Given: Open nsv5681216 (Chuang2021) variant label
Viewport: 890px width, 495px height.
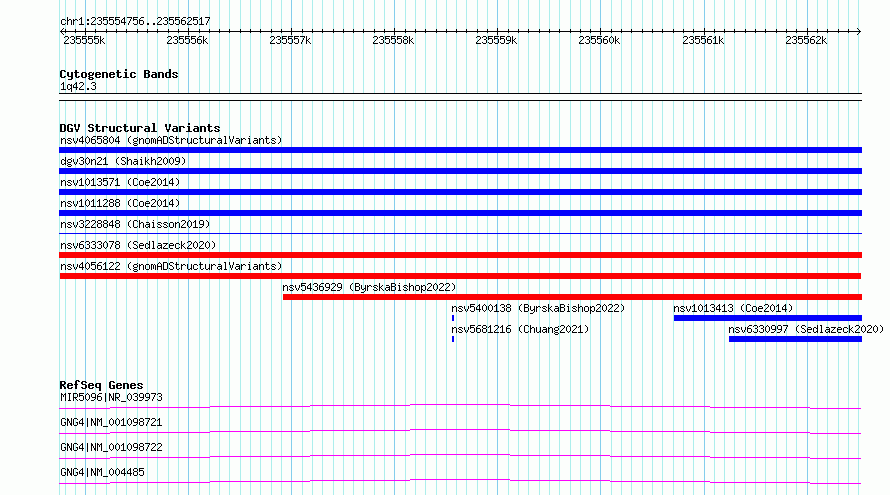Looking at the screenshot, I should point(520,329).
